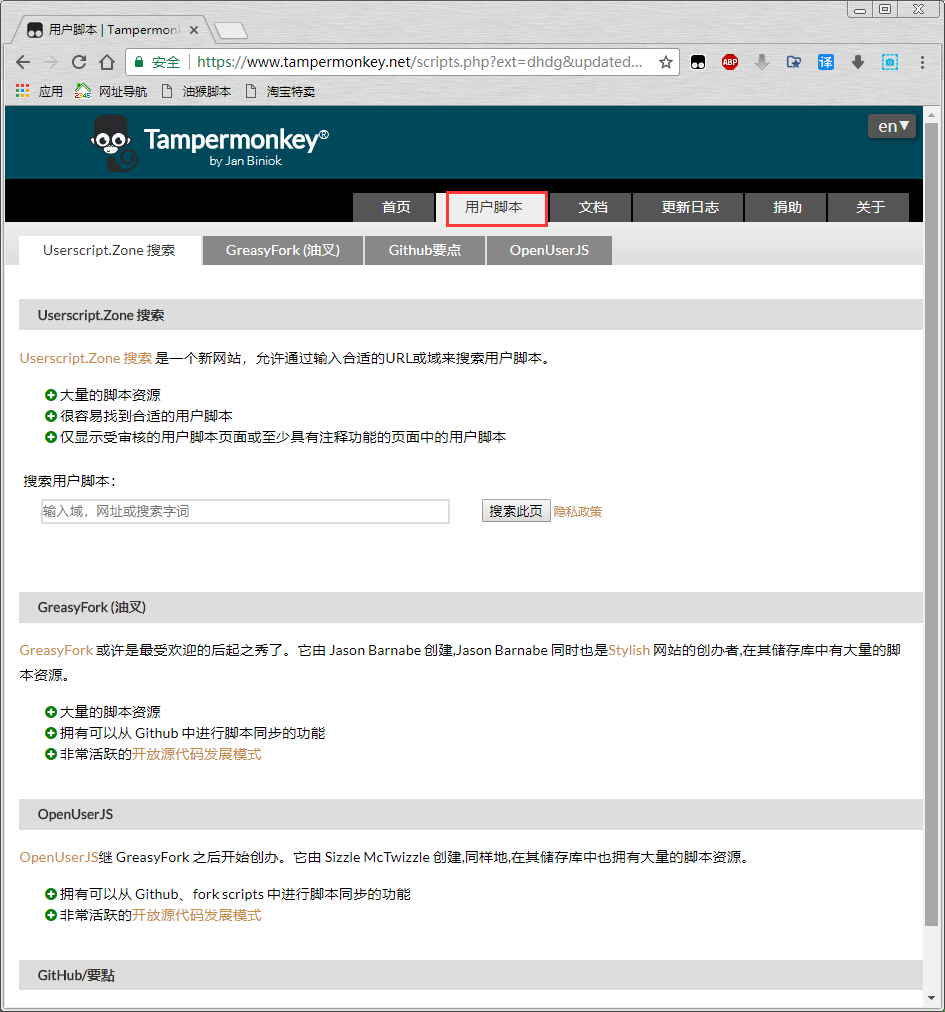The width and height of the screenshot is (945, 1012).
Task: Open the en language dropdown
Action: pos(891,126)
